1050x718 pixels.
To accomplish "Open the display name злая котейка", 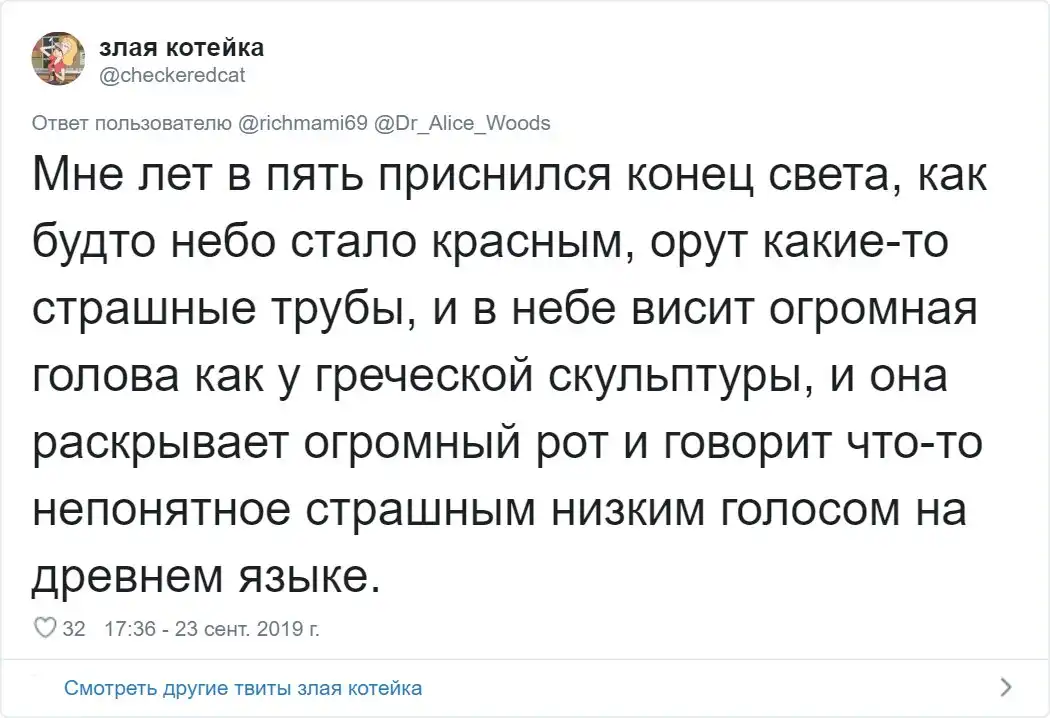I will point(183,48).
